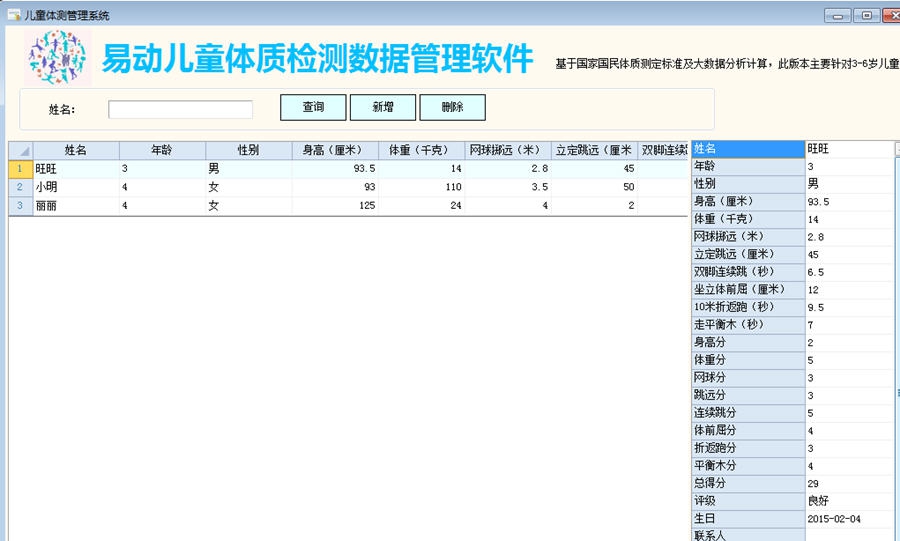Click the 联系人 property label
The image size is (900, 541).
pyautogui.click(x=748, y=535)
